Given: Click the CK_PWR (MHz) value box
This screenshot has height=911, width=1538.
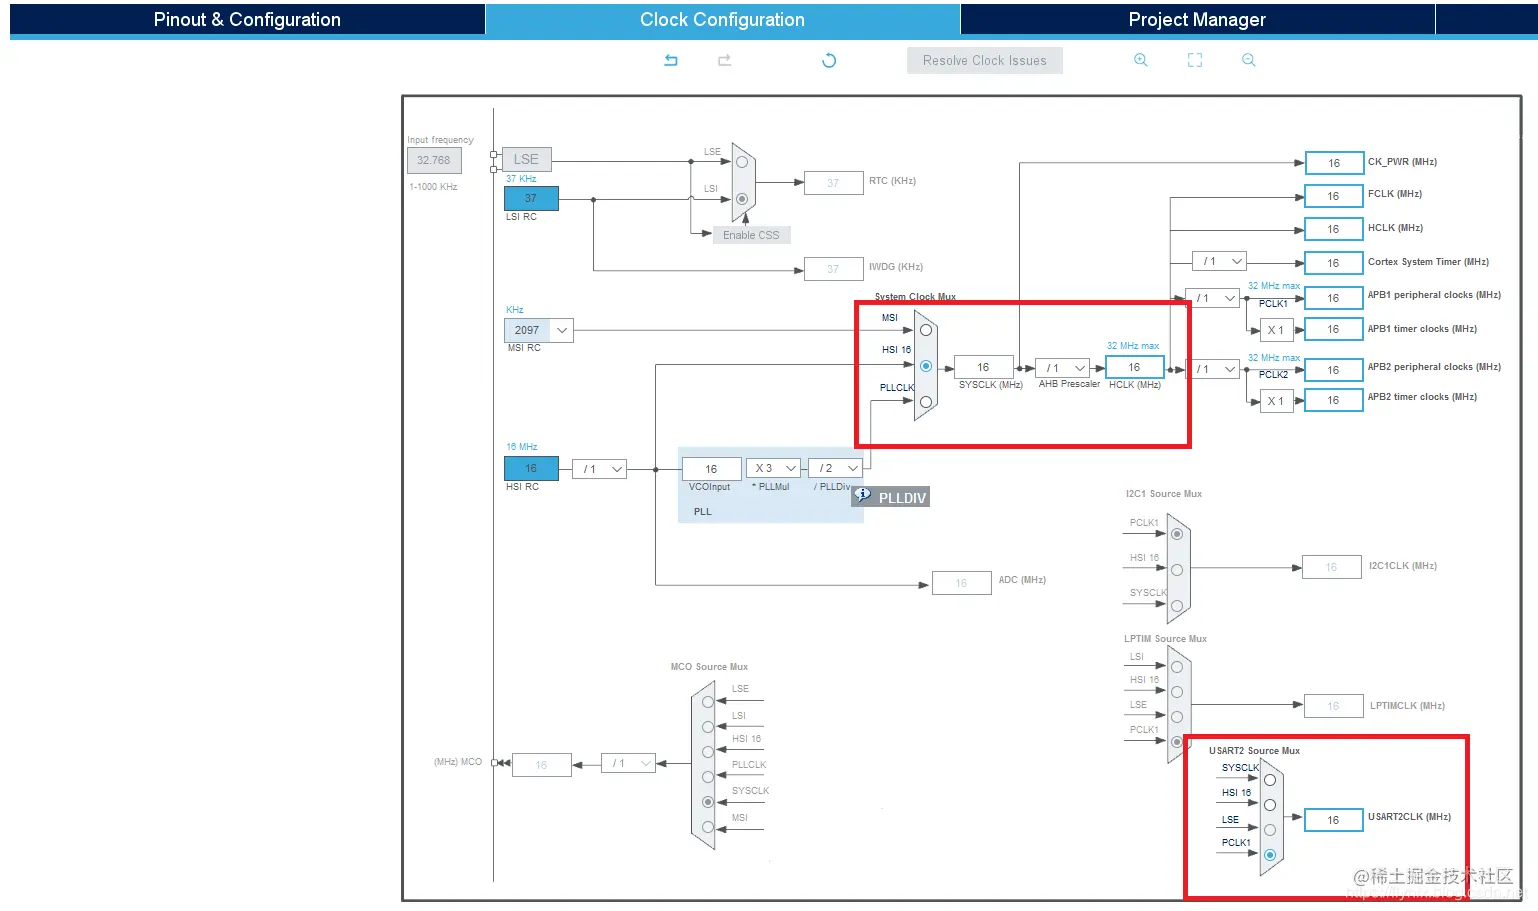Looking at the screenshot, I should tap(1334, 163).
